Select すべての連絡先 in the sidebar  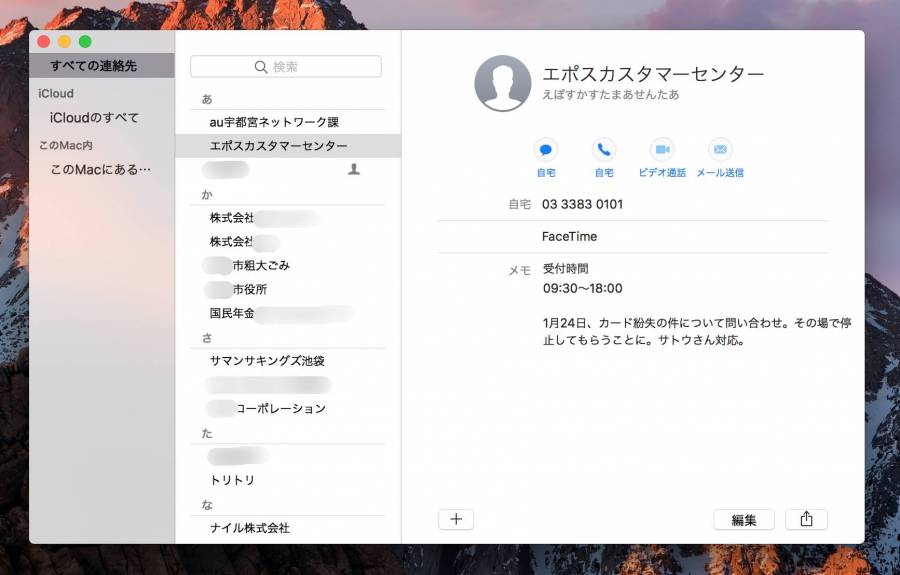tap(102, 65)
